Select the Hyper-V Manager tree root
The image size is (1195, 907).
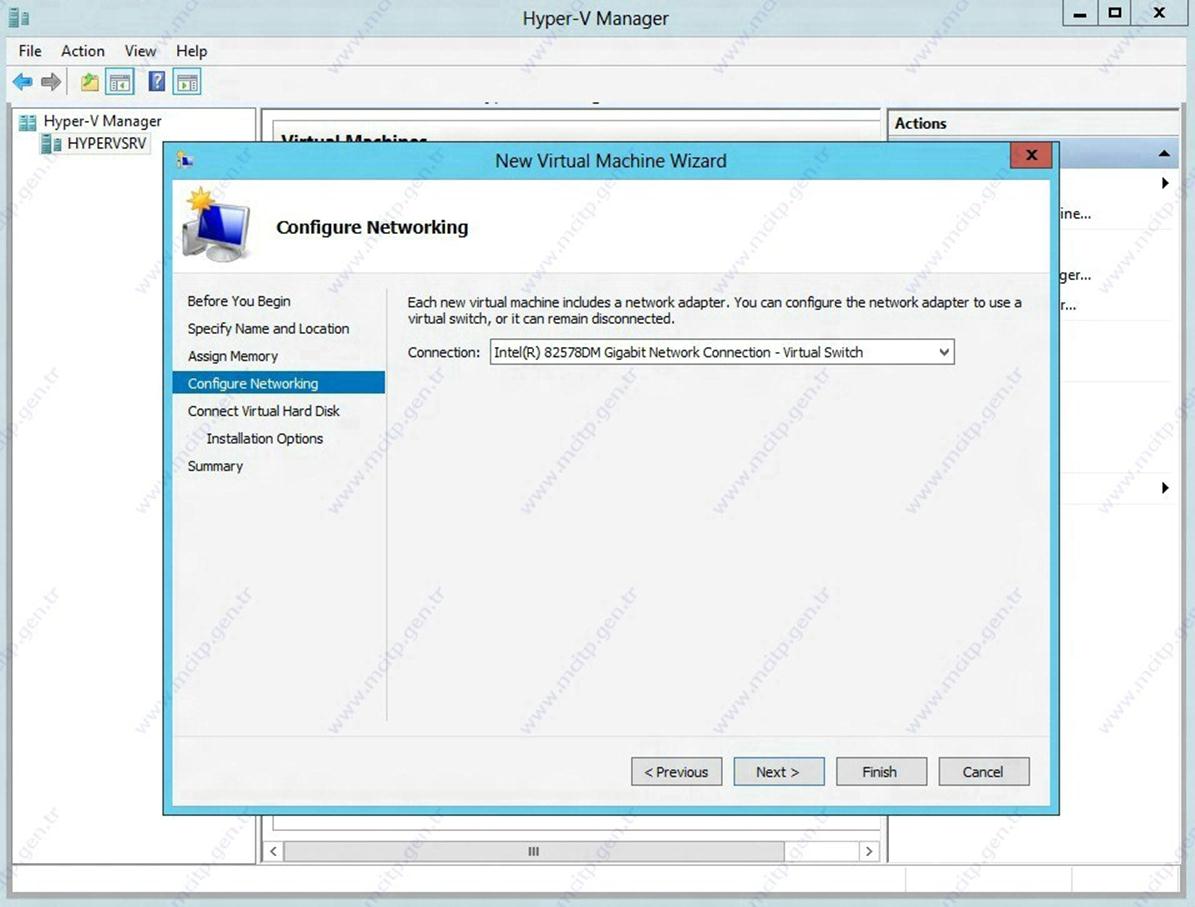tap(102, 121)
